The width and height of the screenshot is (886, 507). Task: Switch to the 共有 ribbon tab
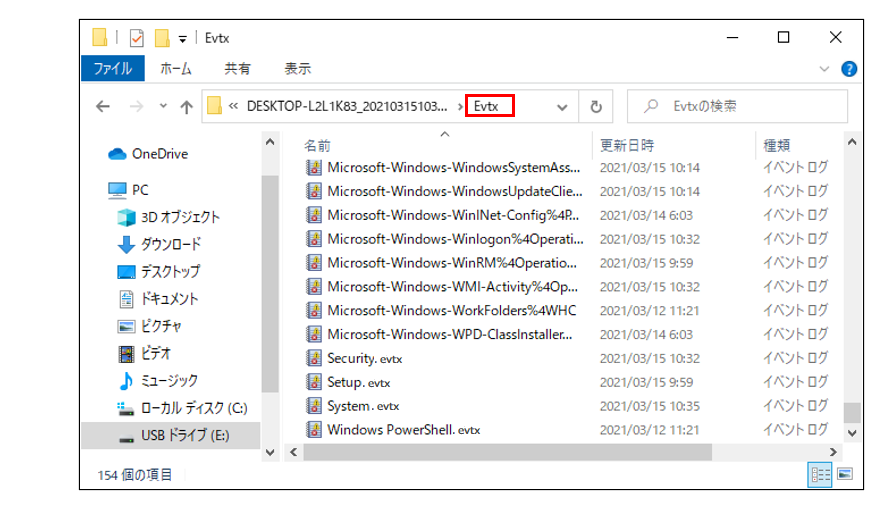(x=237, y=68)
